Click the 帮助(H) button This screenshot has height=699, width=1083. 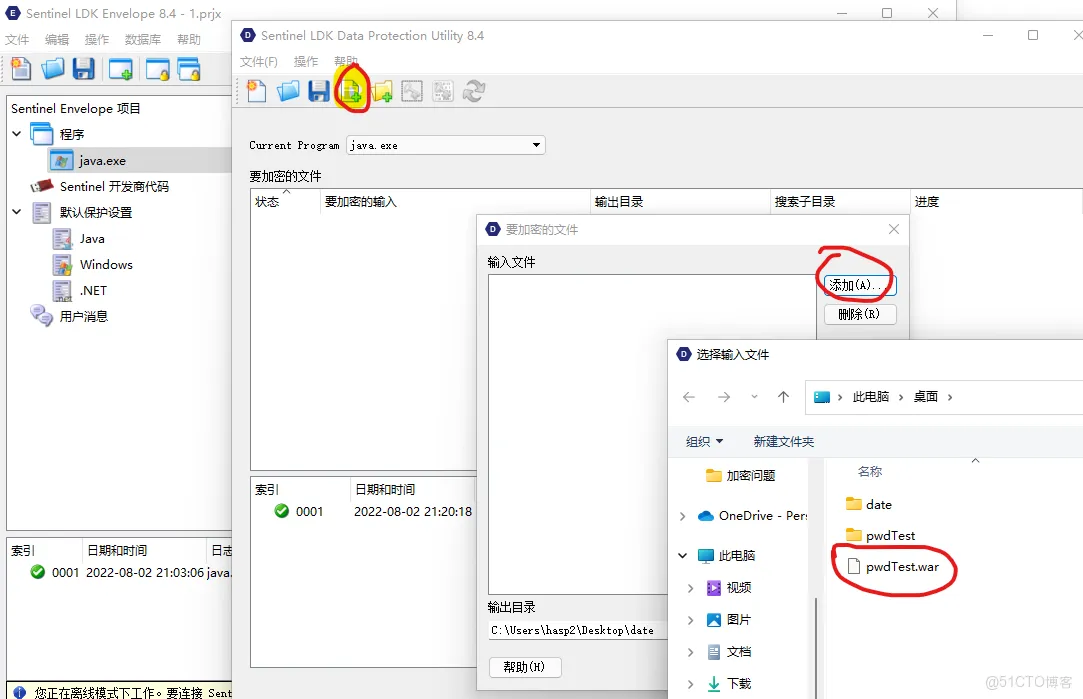click(525, 667)
